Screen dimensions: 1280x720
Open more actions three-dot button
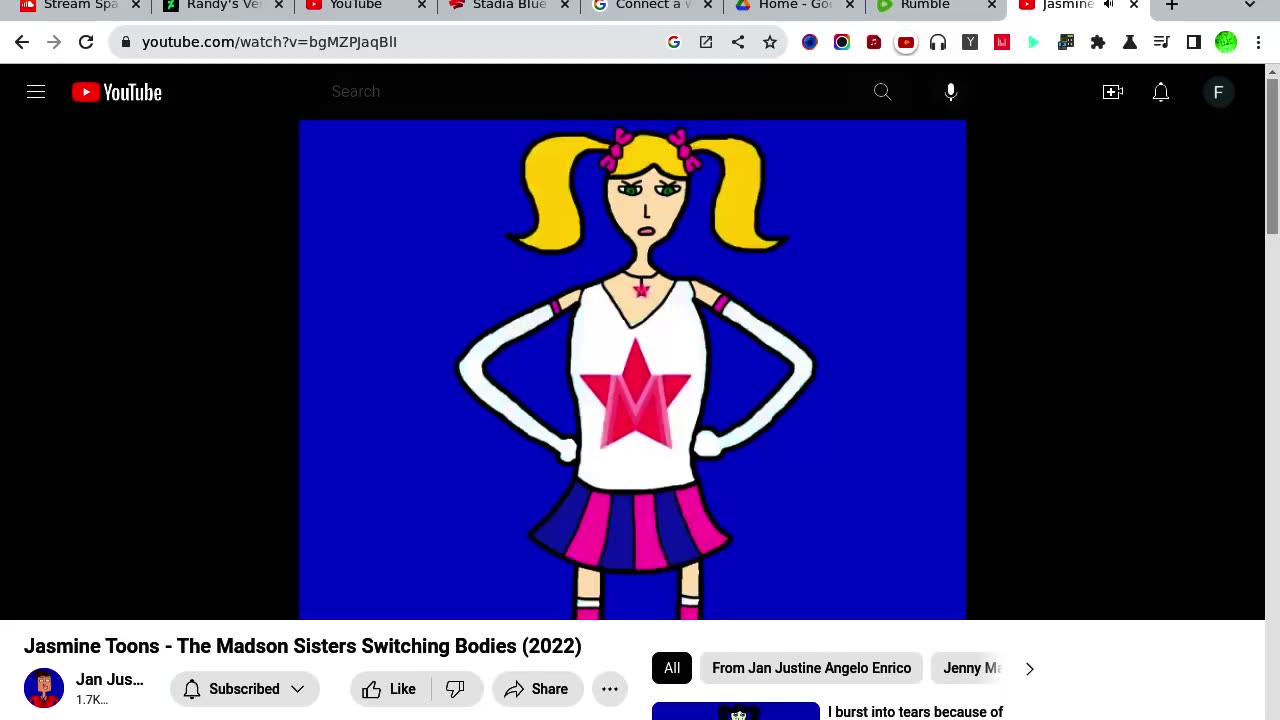610,689
